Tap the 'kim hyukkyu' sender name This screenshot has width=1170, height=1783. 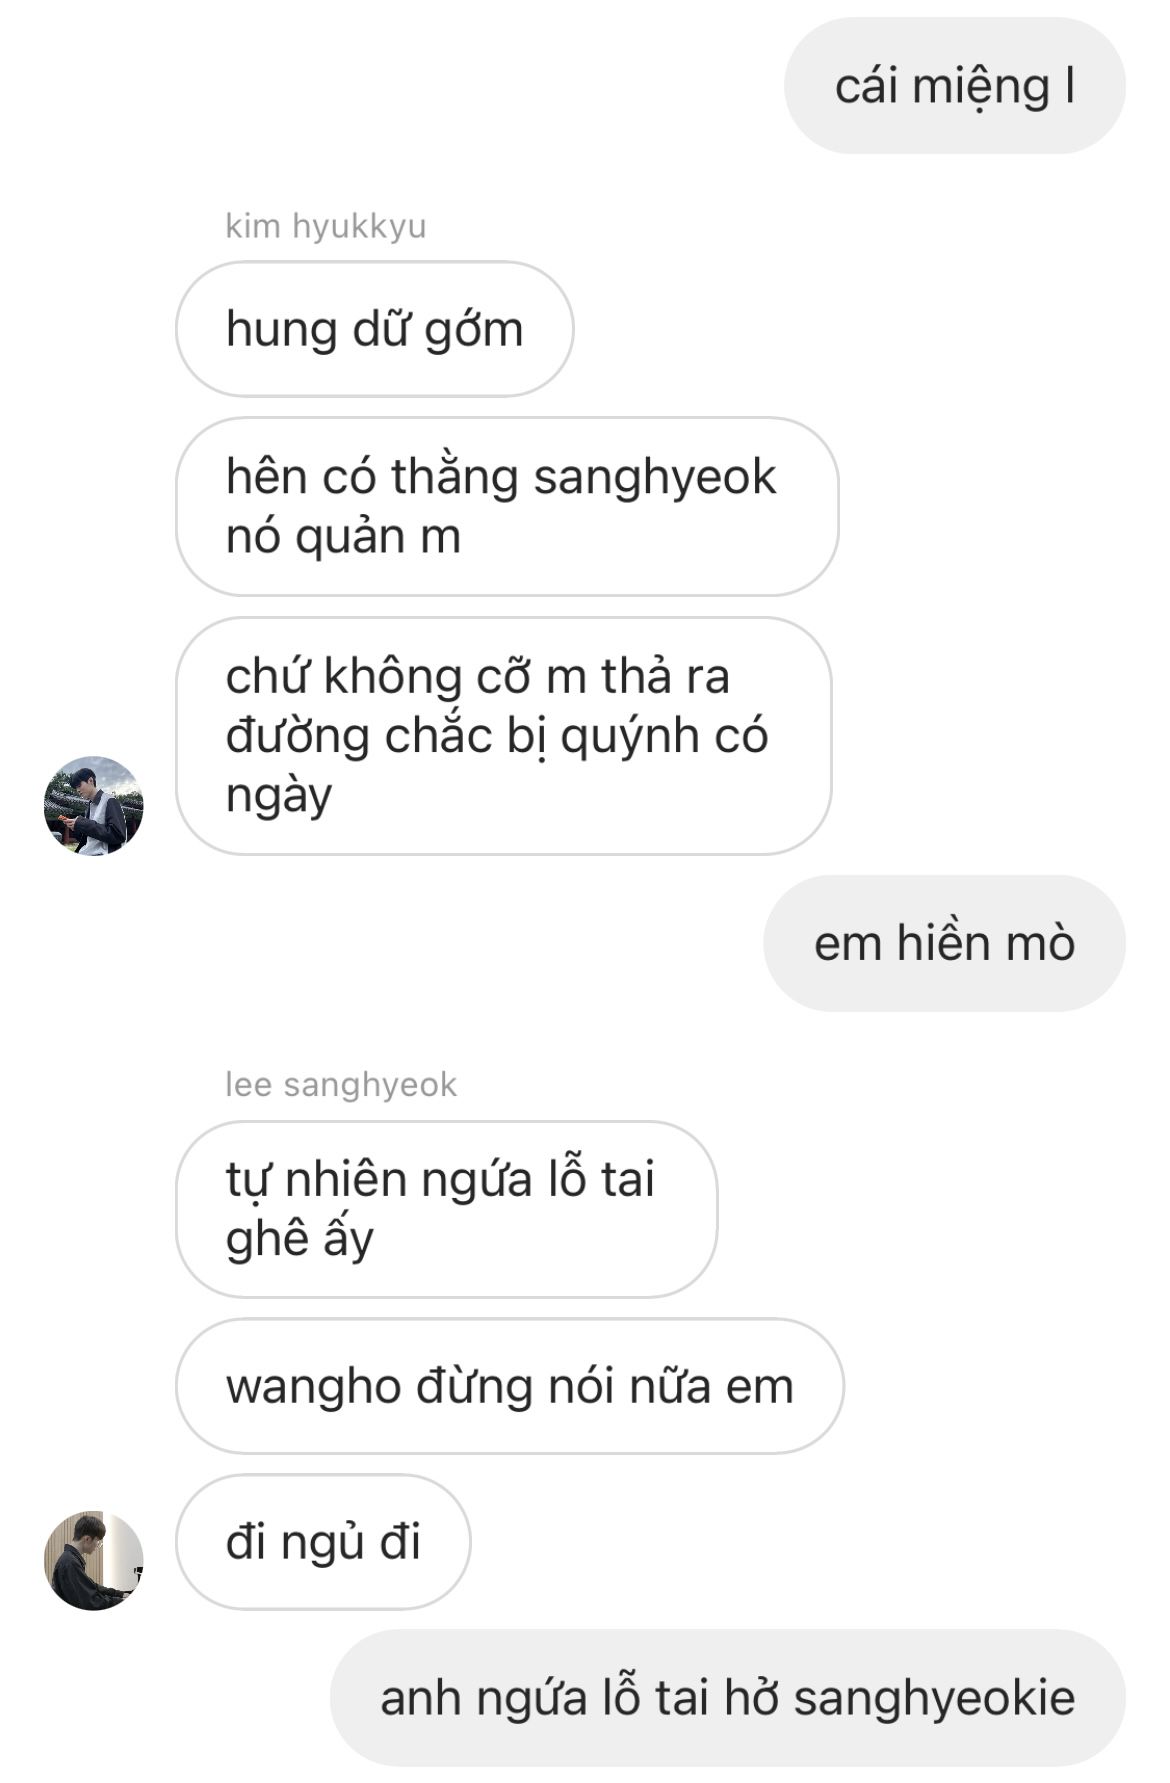pyautogui.click(x=326, y=226)
